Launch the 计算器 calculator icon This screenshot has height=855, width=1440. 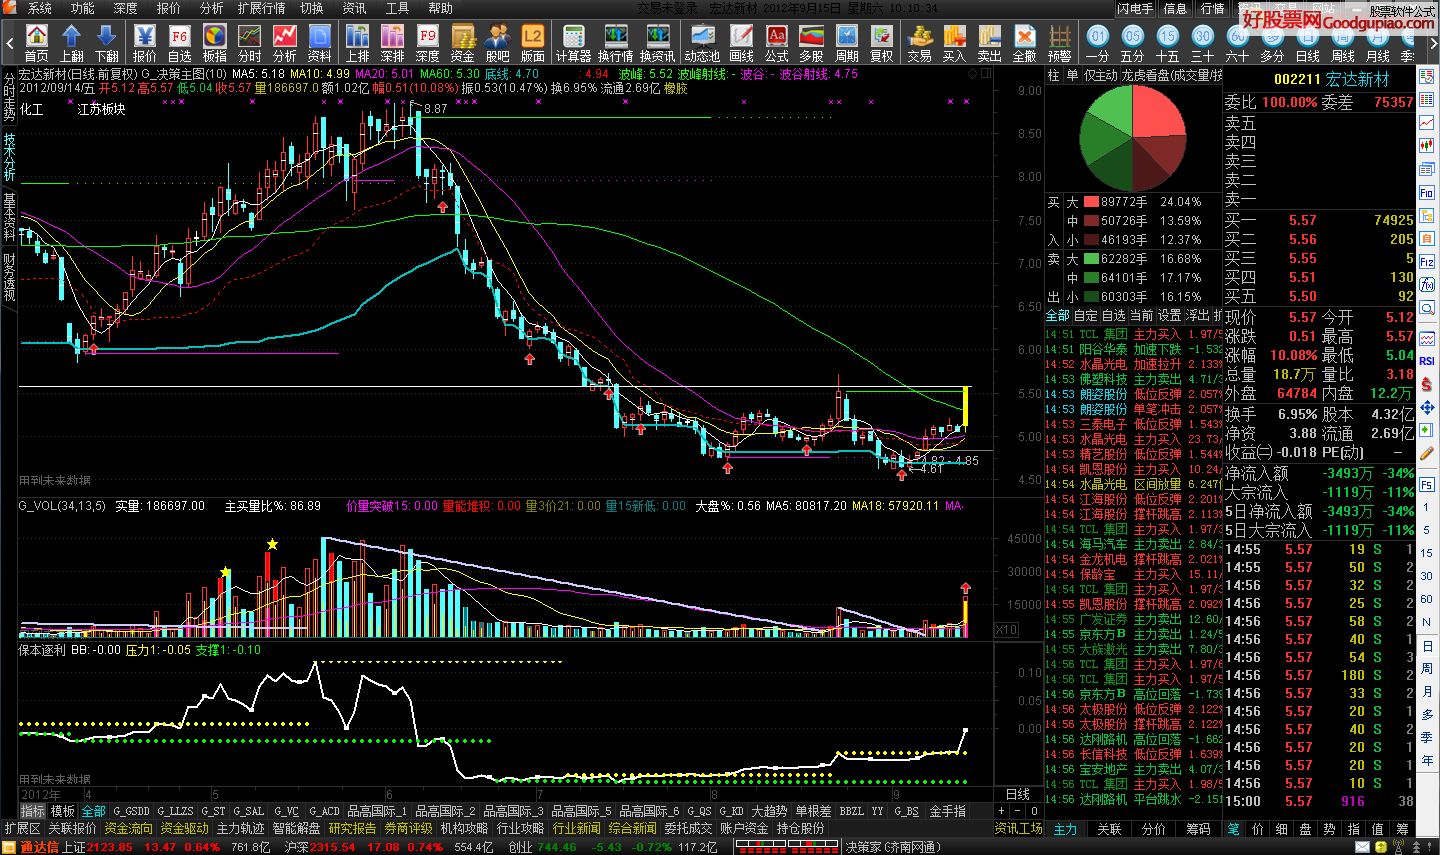coord(574,43)
